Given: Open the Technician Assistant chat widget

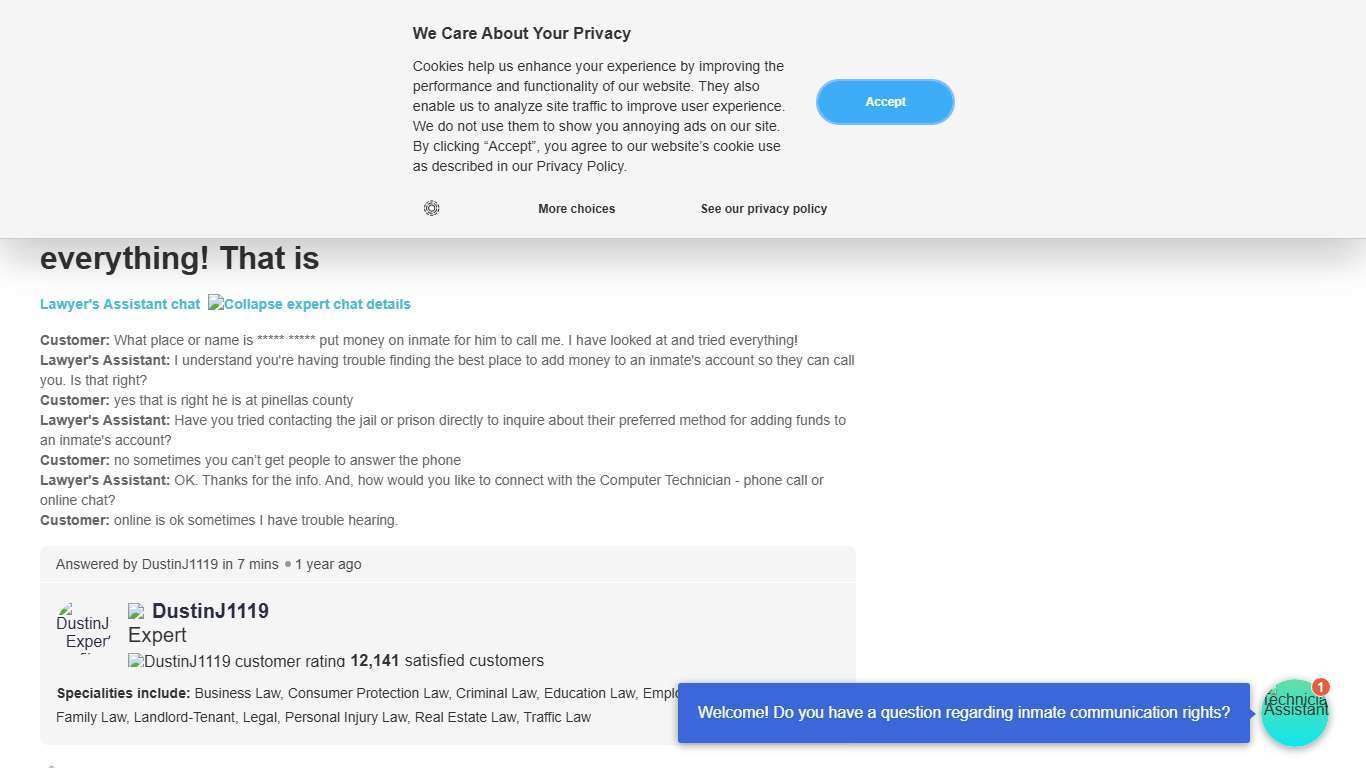Looking at the screenshot, I should [1294, 714].
